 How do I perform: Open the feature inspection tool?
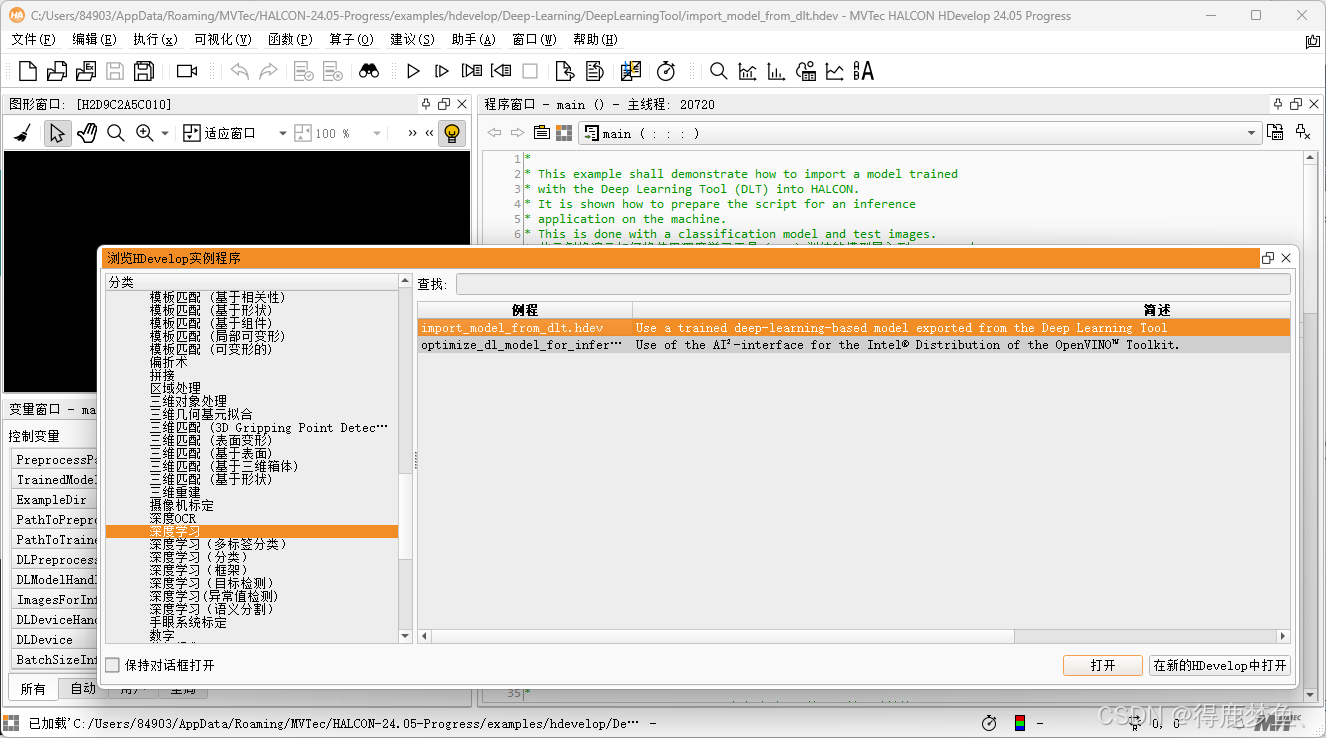pos(805,71)
